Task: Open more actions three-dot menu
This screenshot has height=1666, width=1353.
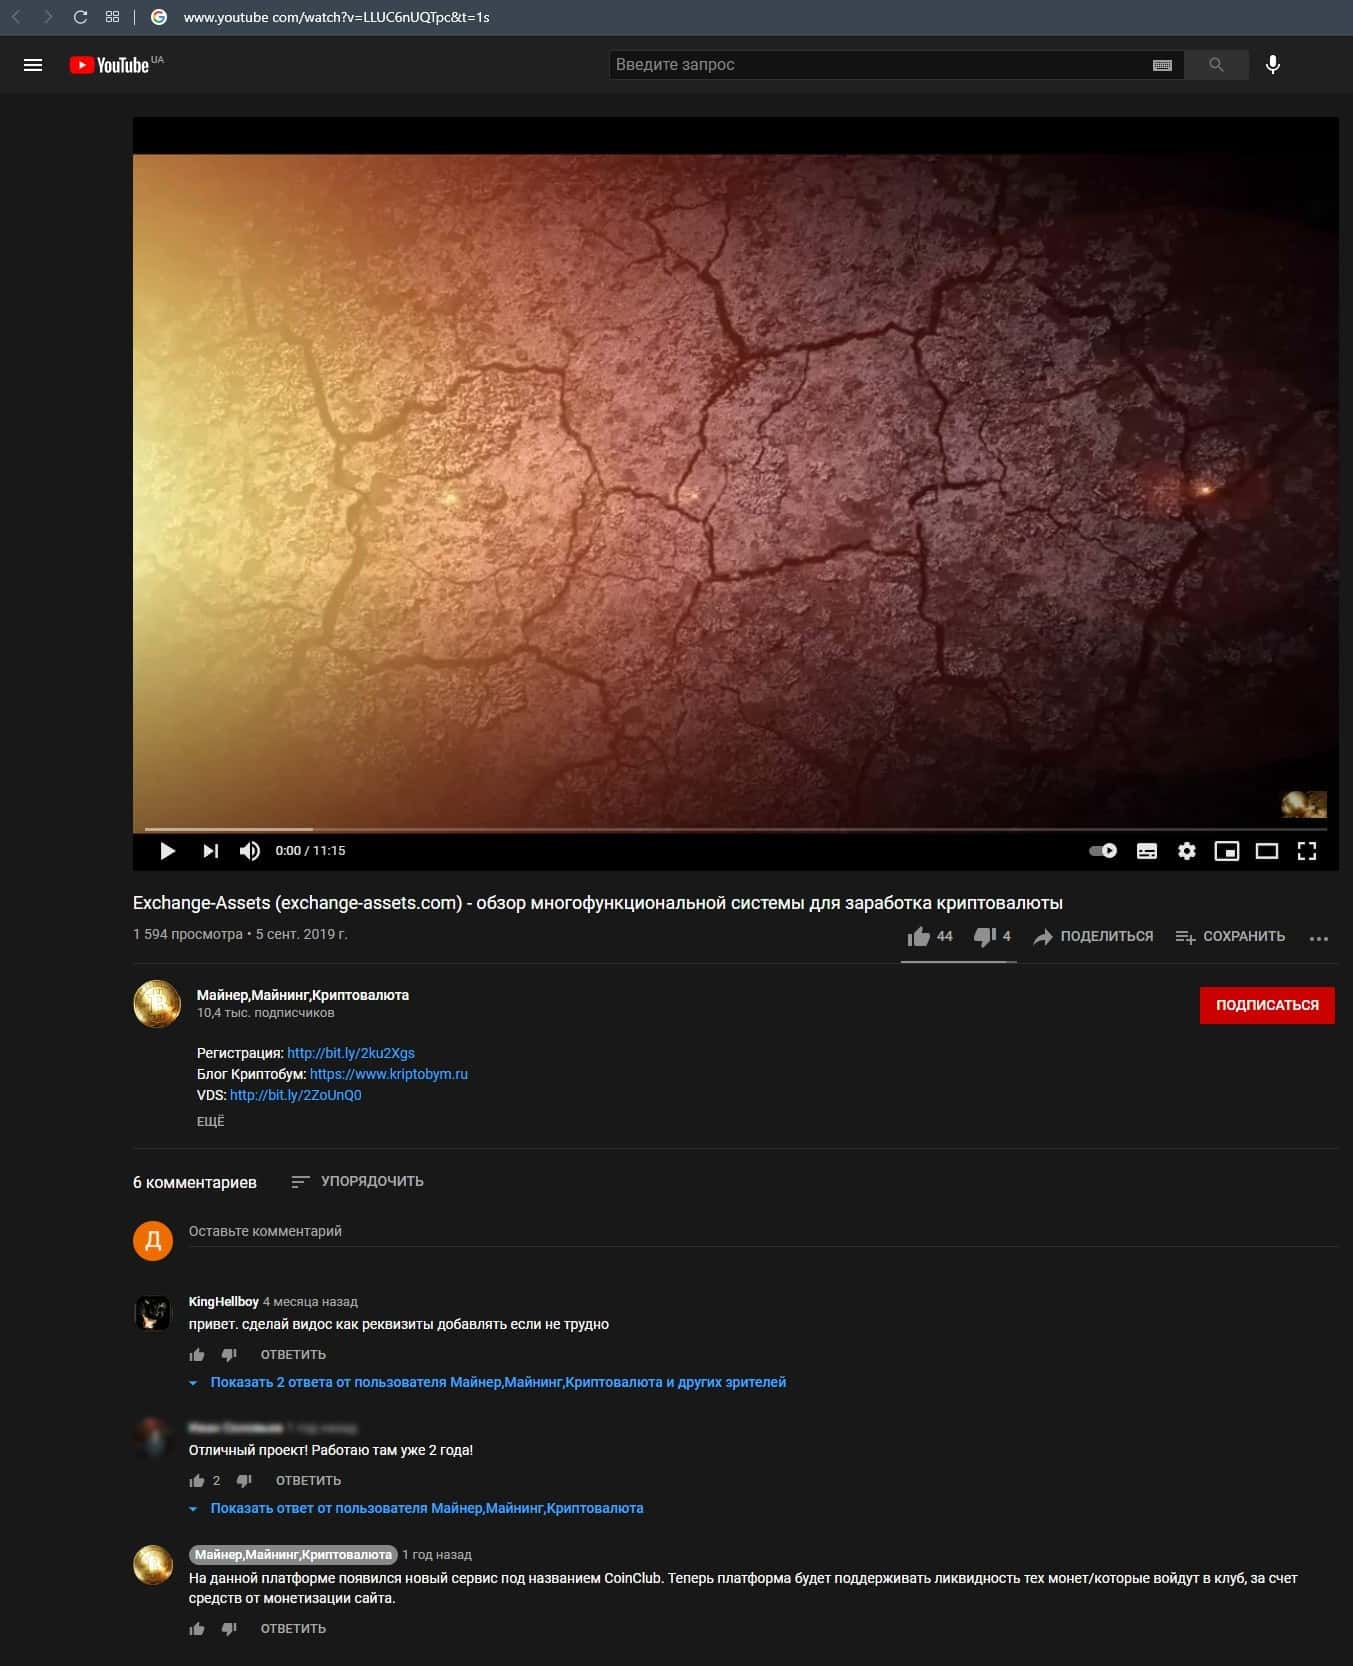Action: point(1319,938)
